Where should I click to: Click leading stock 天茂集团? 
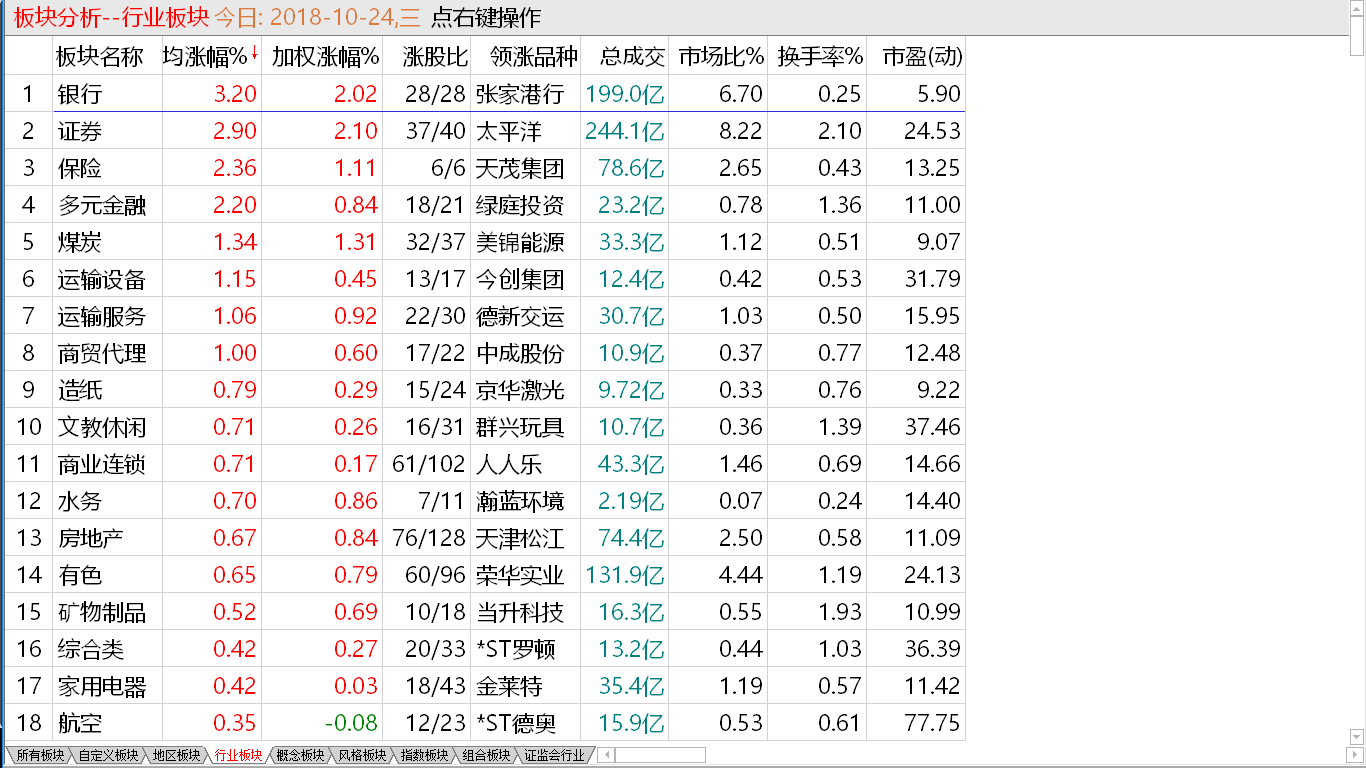click(x=520, y=168)
